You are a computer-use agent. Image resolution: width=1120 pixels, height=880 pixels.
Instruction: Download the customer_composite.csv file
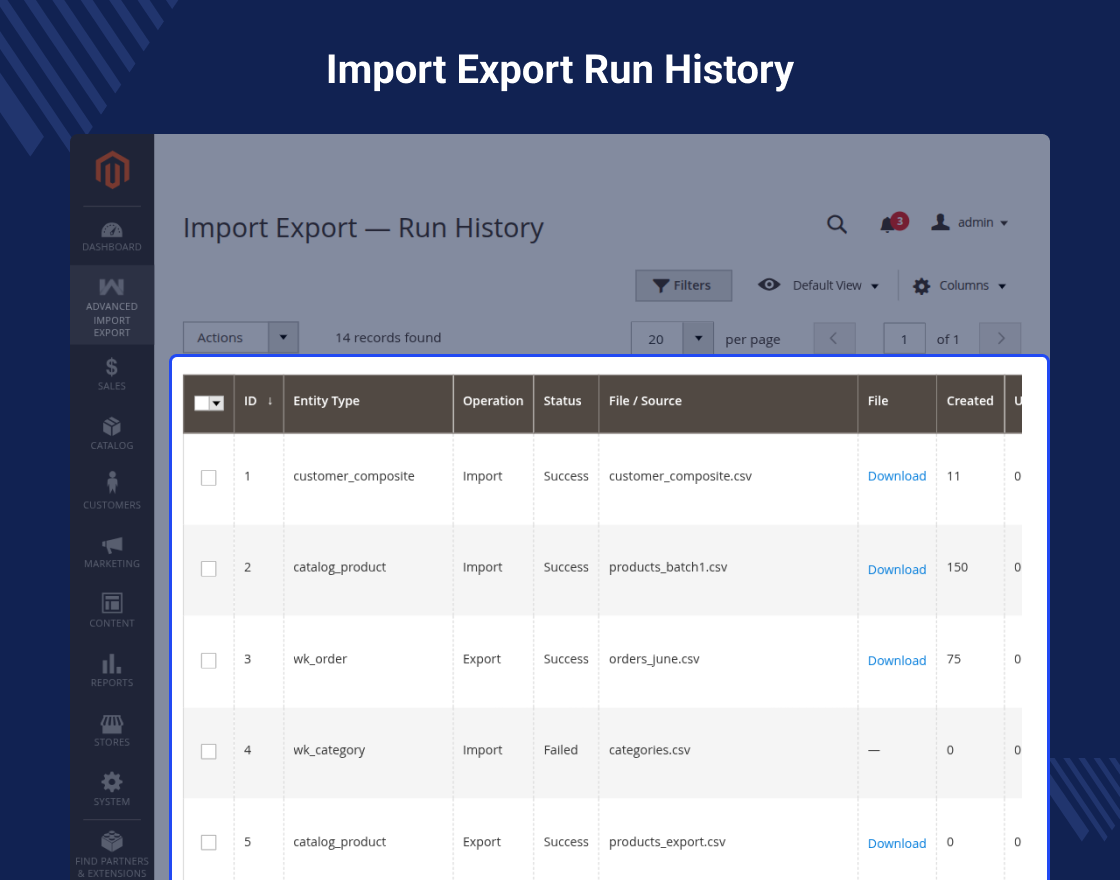tap(896, 476)
